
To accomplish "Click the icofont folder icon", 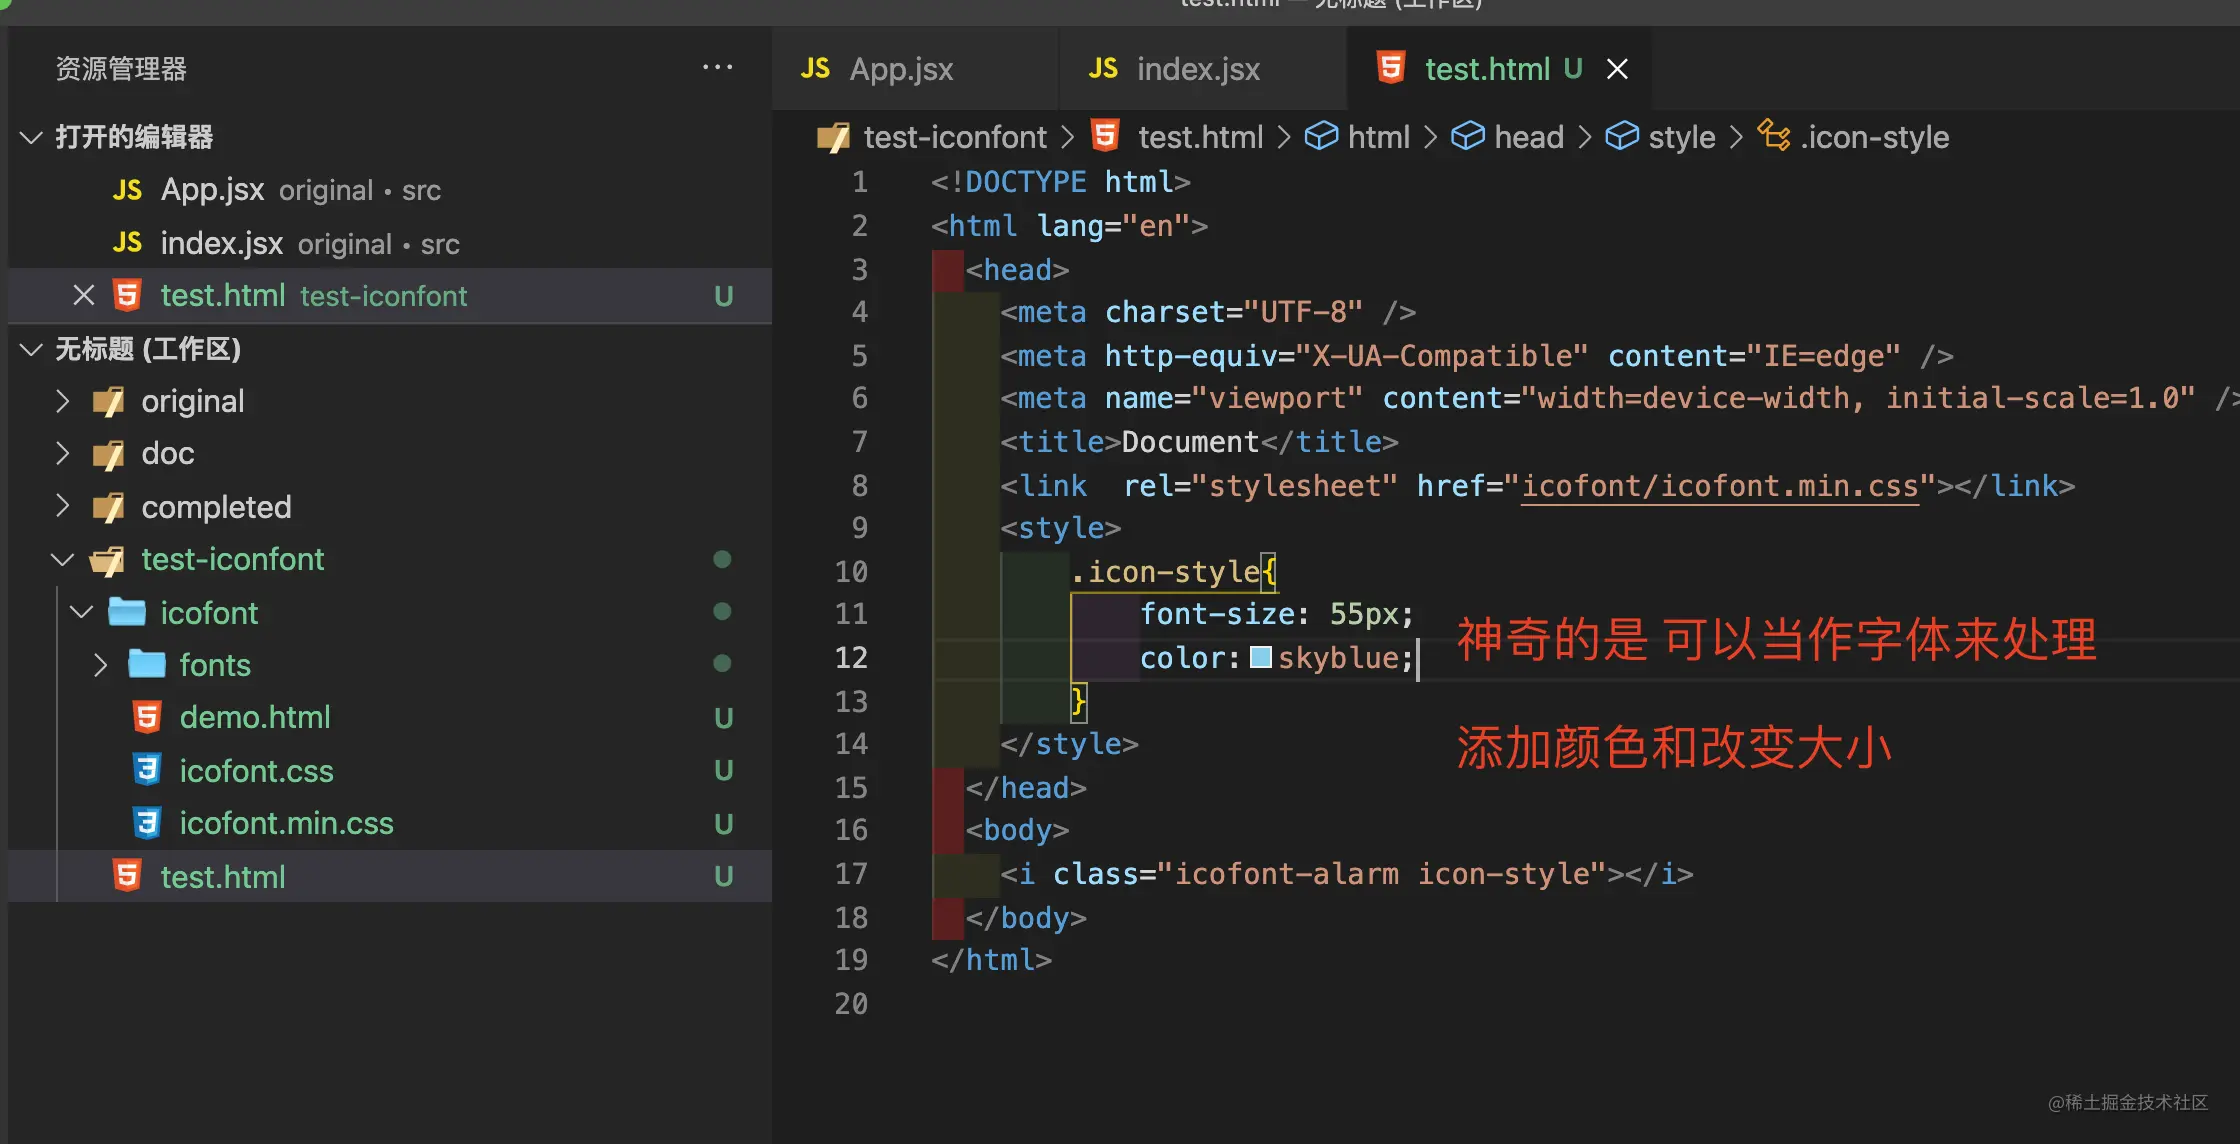I will (127, 612).
